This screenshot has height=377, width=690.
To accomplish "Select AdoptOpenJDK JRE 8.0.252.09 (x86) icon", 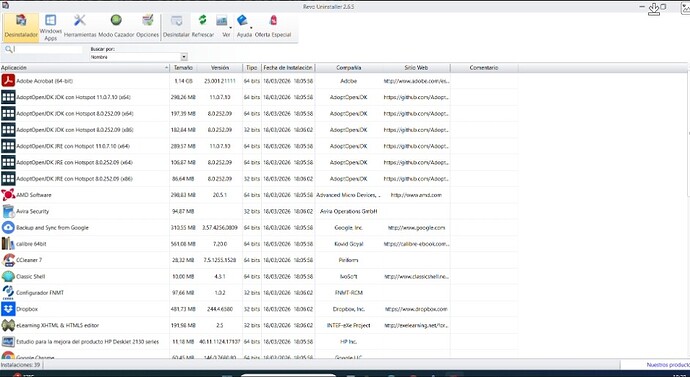I will coord(8,178).
